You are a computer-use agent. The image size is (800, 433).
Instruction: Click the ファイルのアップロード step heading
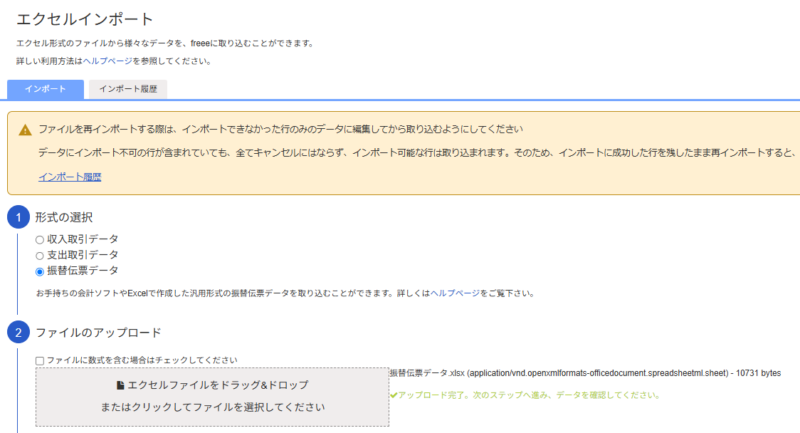pyautogui.click(x=98, y=333)
